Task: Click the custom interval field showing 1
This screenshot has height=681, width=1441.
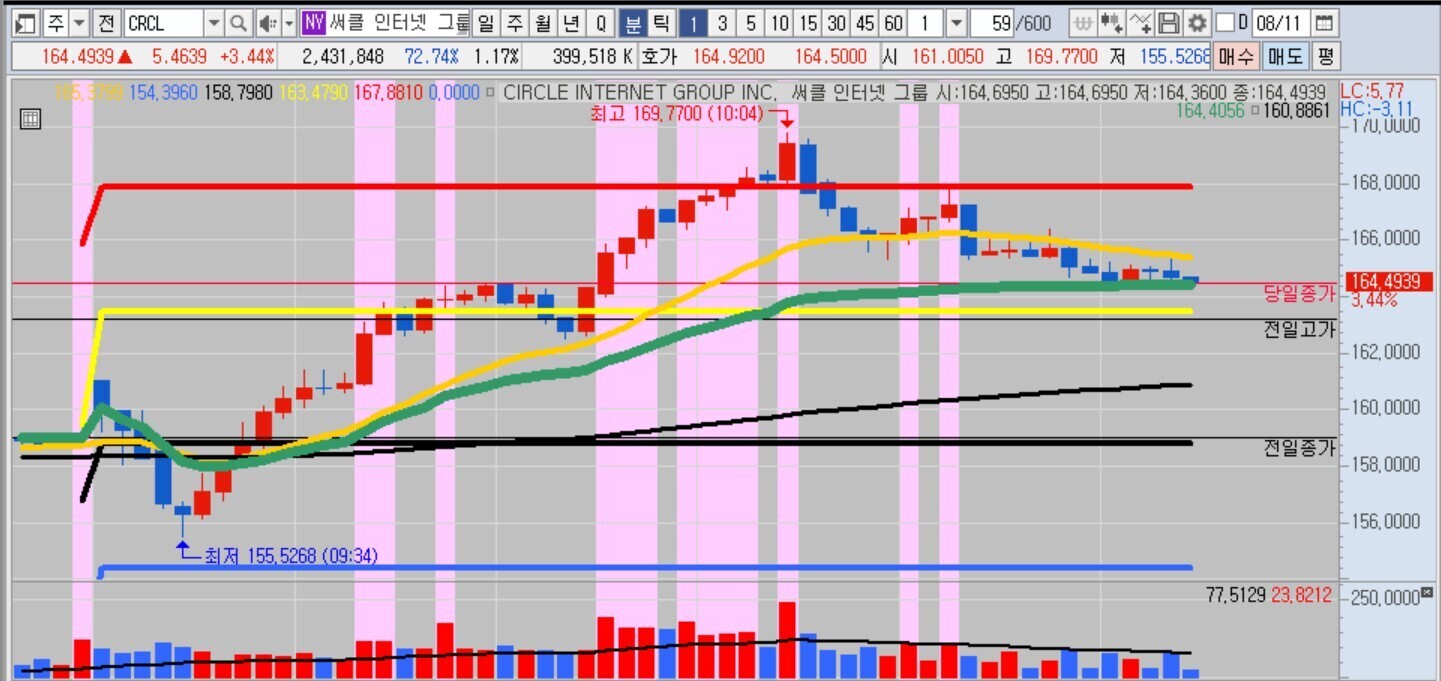Action: 926,22
